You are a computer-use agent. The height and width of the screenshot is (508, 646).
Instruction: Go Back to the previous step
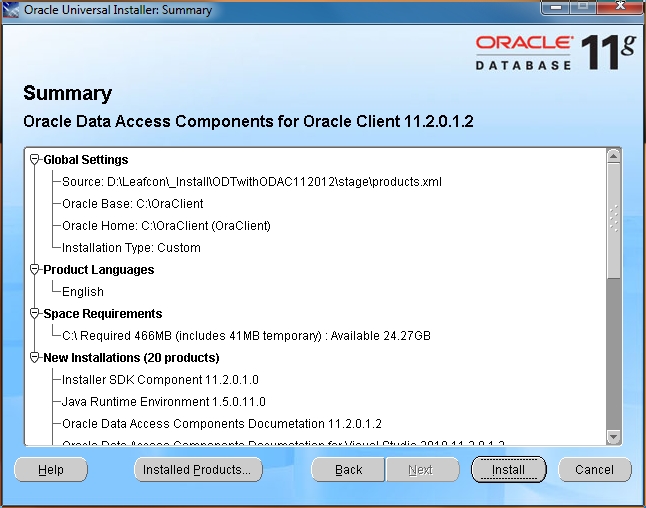click(x=348, y=469)
